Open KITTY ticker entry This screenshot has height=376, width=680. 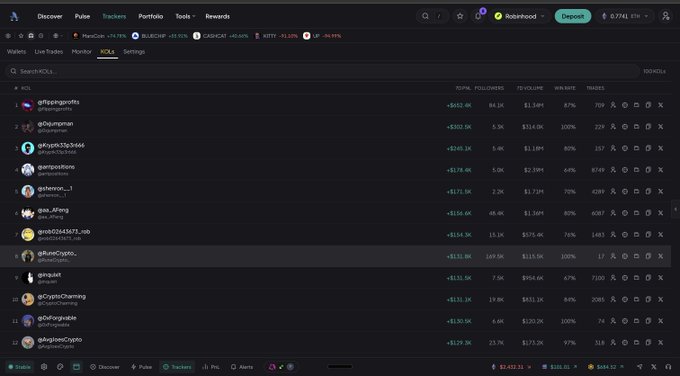276,36
